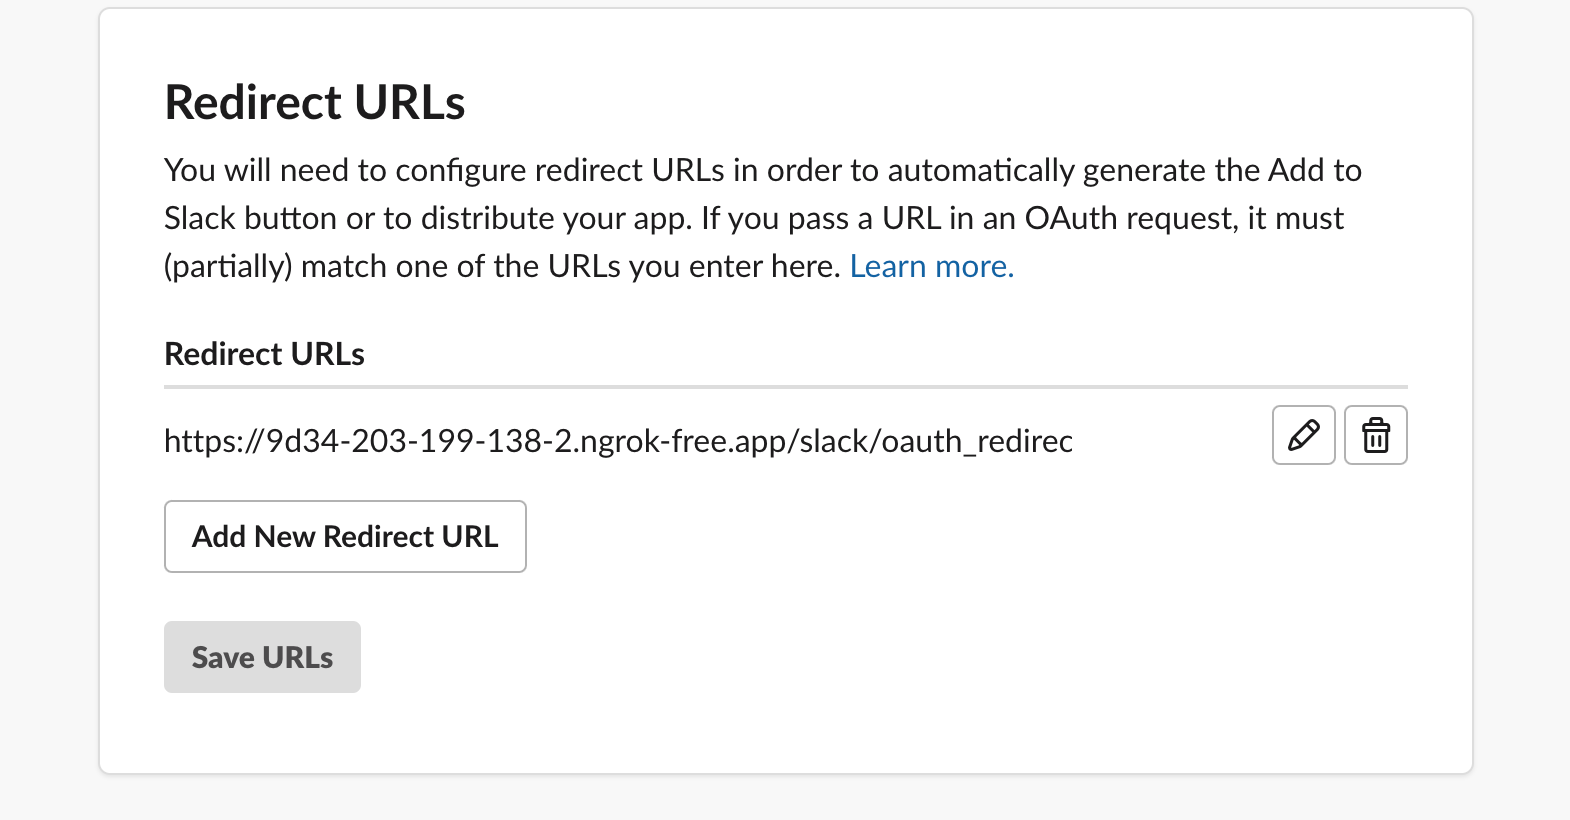1570x820 pixels.
Task: Click the https://9d34 URL text row
Action: point(618,441)
